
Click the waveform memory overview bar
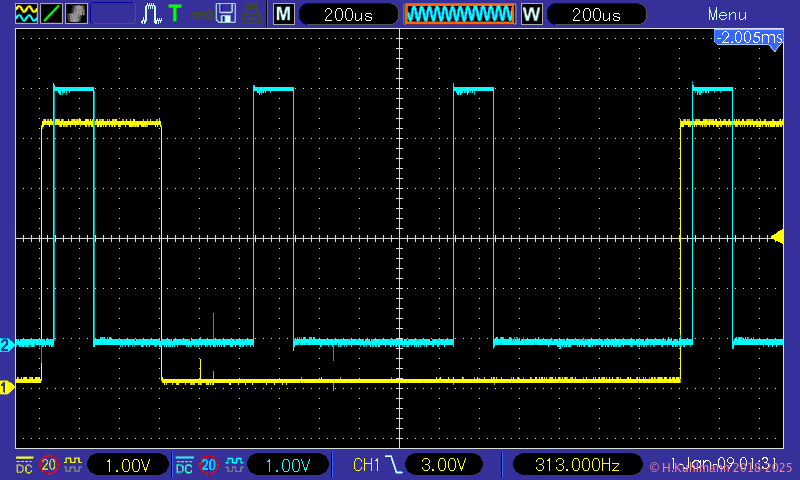(460, 14)
